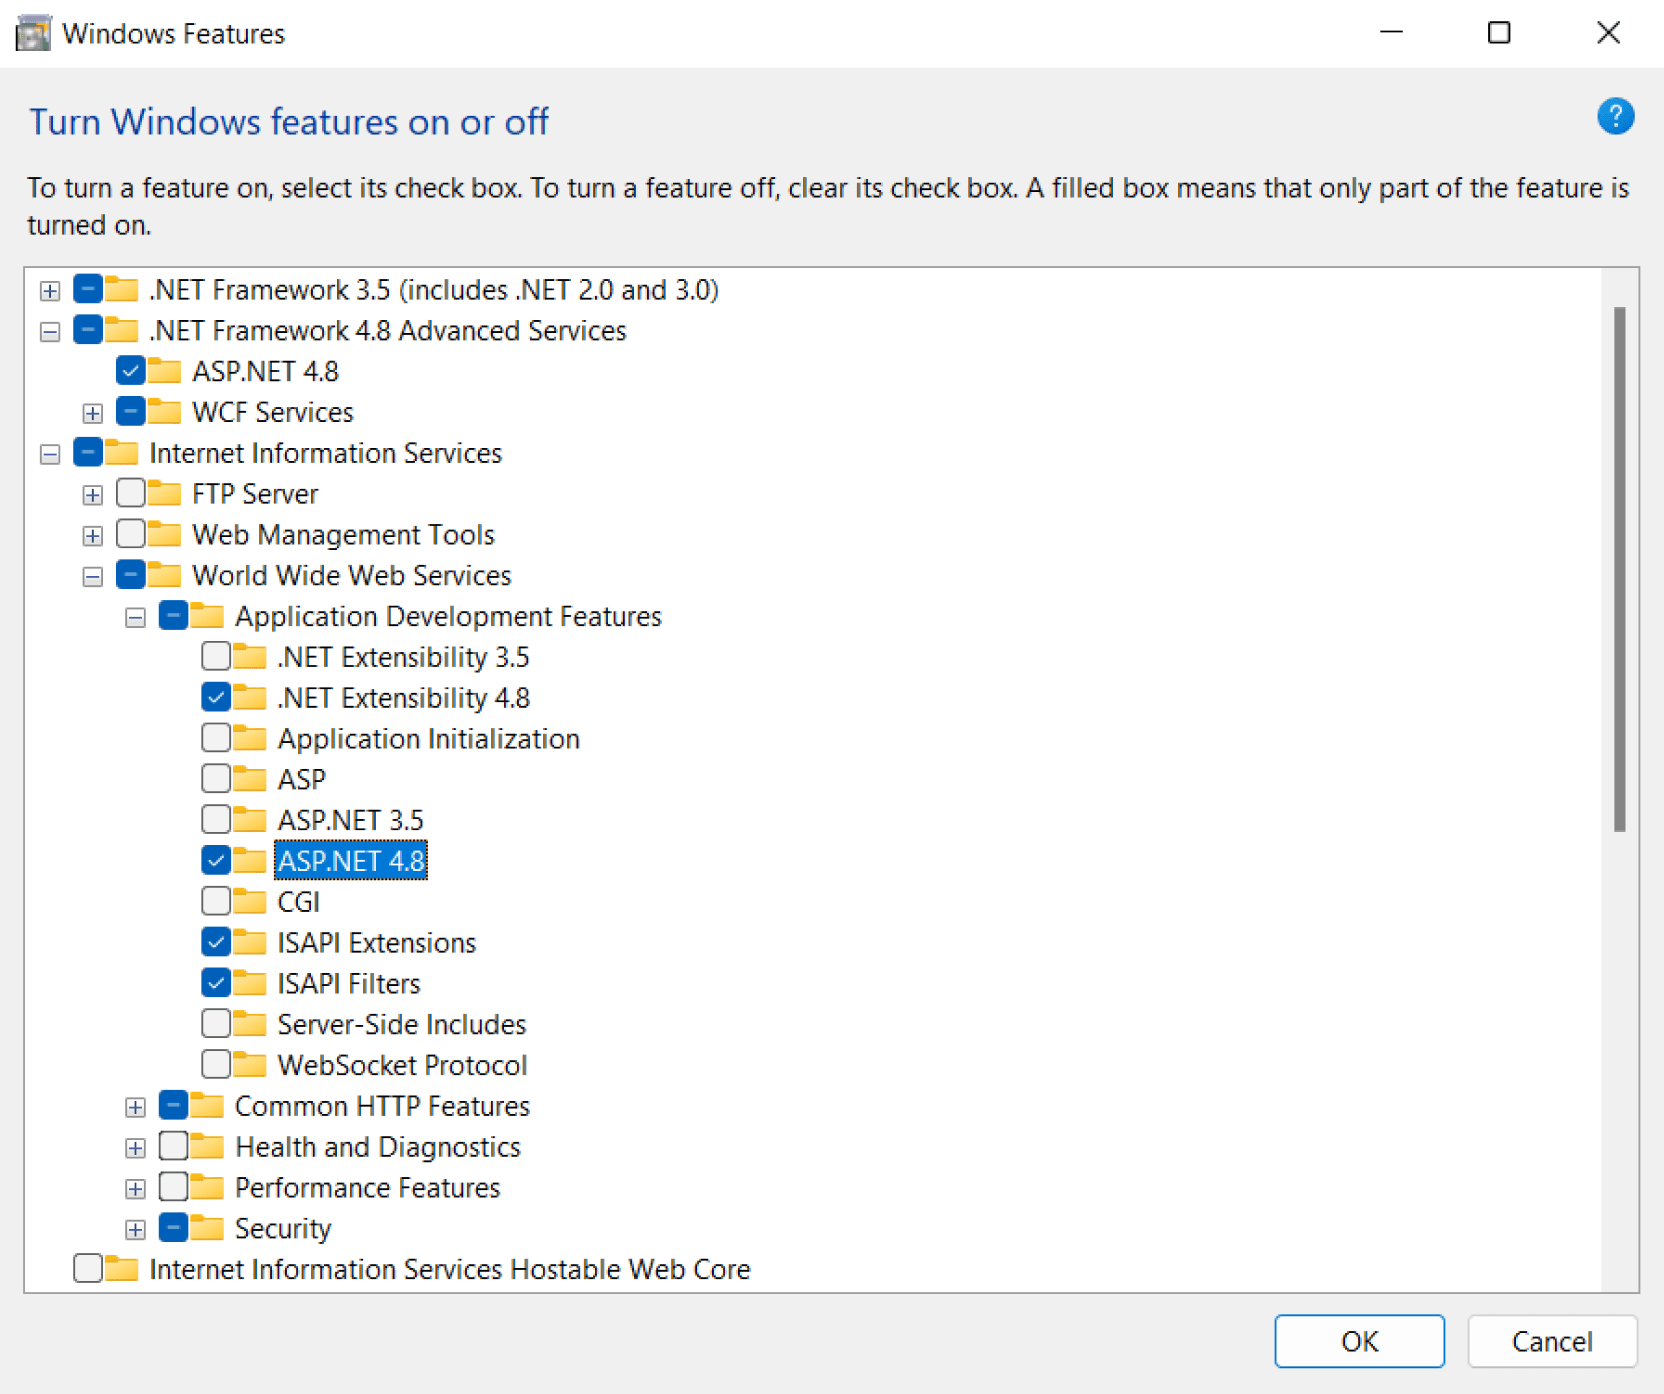Maximize the Windows Features window
This screenshot has height=1394, width=1664.
click(1499, 33)
